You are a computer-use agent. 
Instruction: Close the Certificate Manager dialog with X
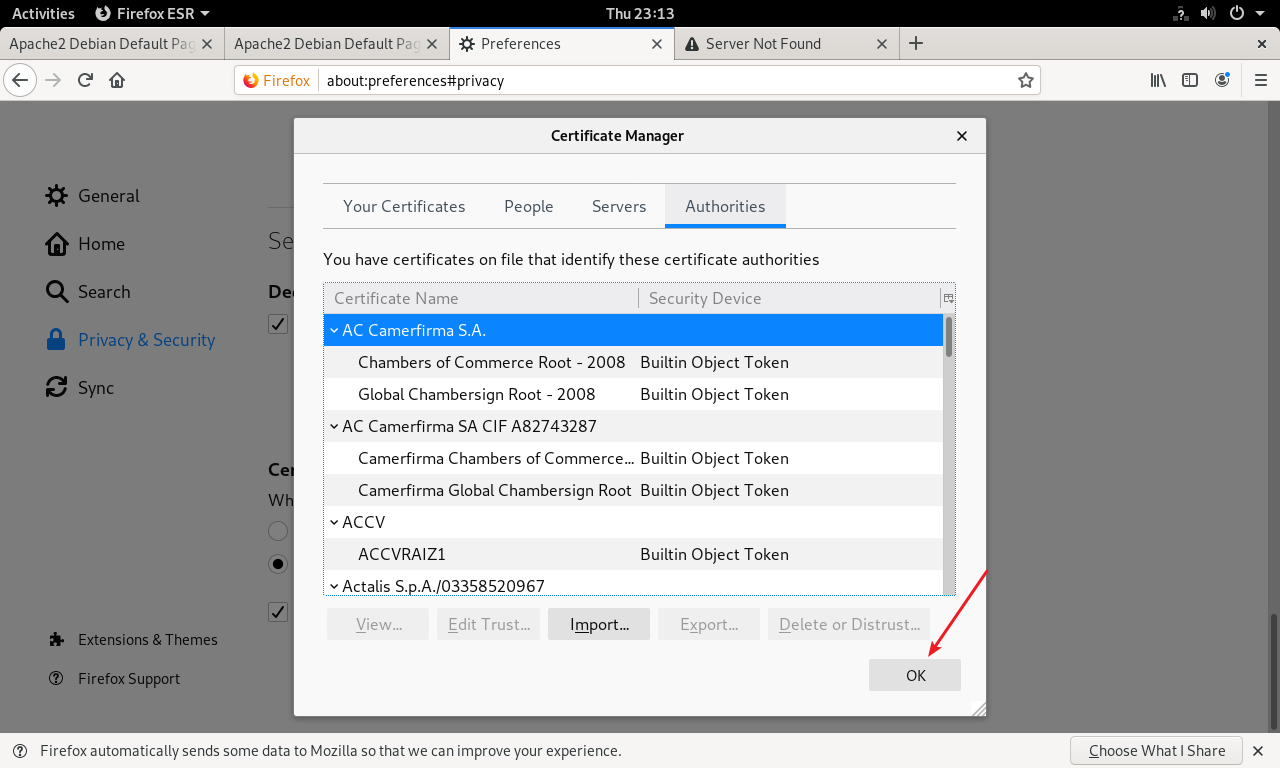pos(962,136)
